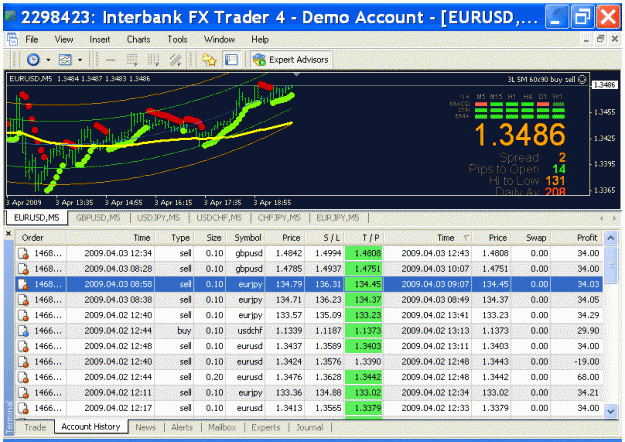Open the Alerts terminal tab
Screen dimensions: 625x442
[x=182, y=427]
